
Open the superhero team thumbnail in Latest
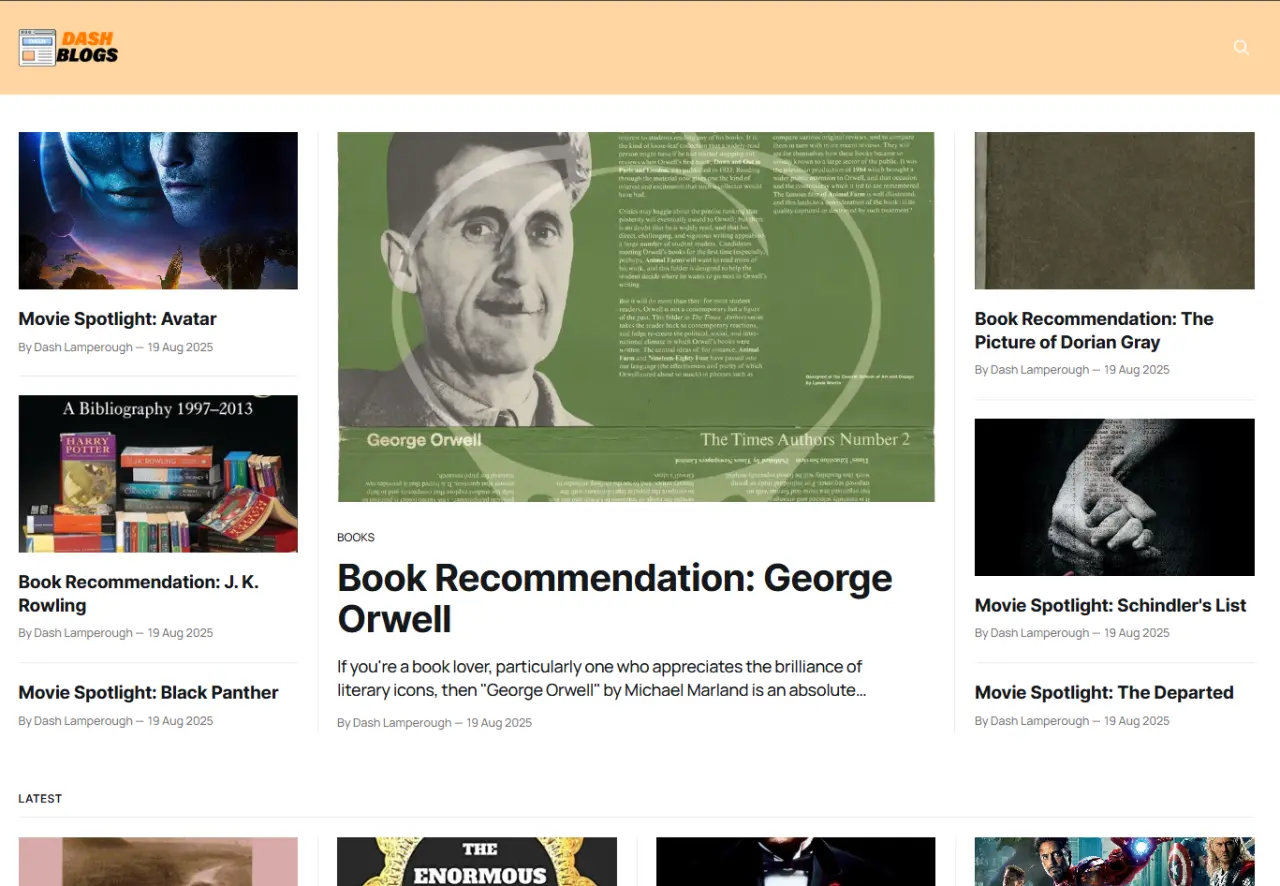(x=1115, y=862)
